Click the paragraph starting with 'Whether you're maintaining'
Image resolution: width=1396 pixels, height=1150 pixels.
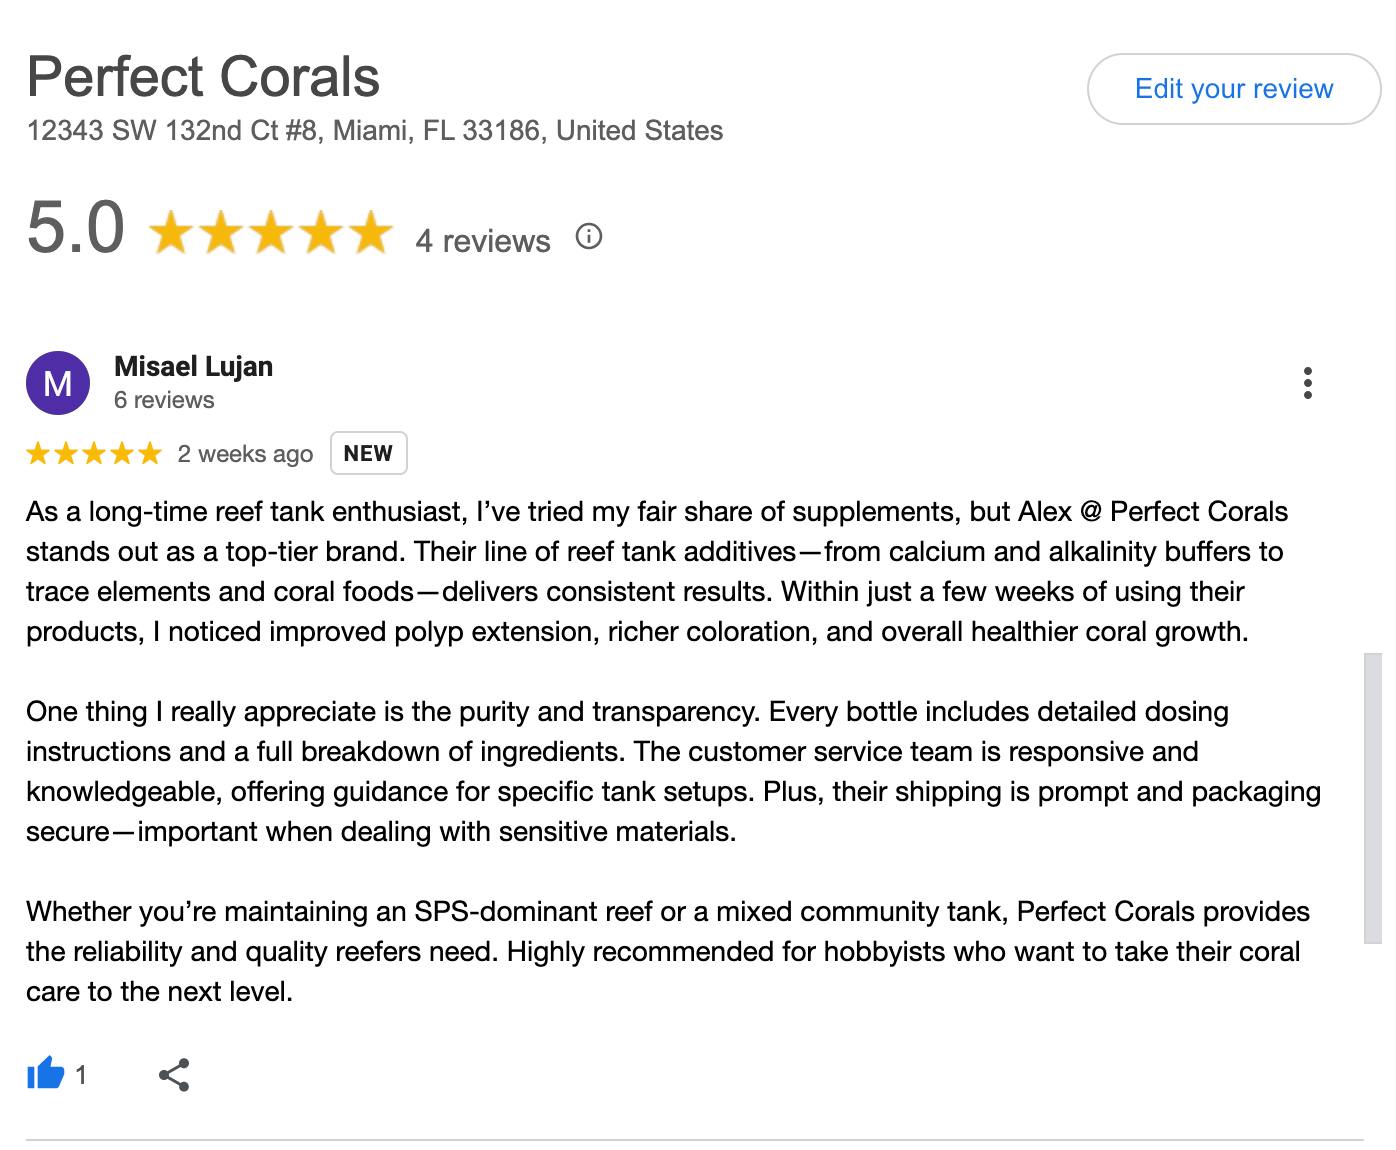[x=660, y=951]
